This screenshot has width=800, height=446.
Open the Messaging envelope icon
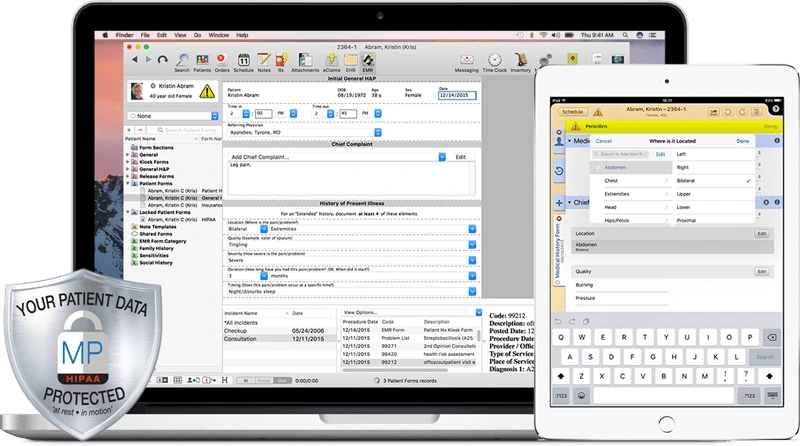[466, 62]
